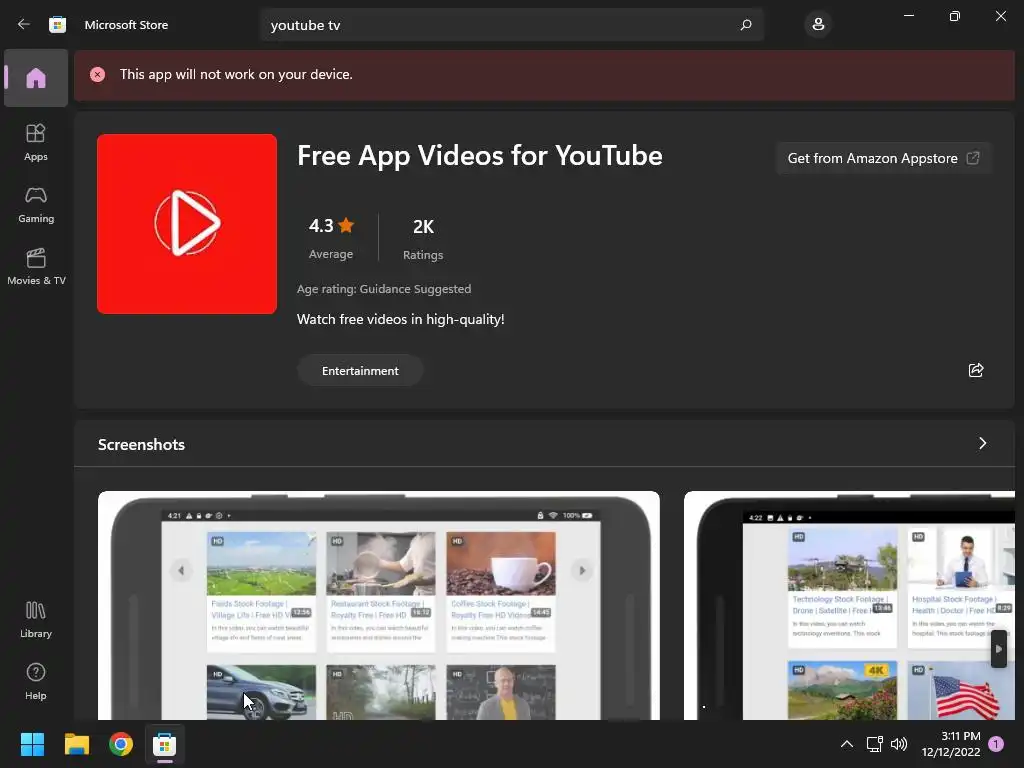Open the Windows Start menu
Viewport: 1024px width, 768px height.
[x=32, y=744]
